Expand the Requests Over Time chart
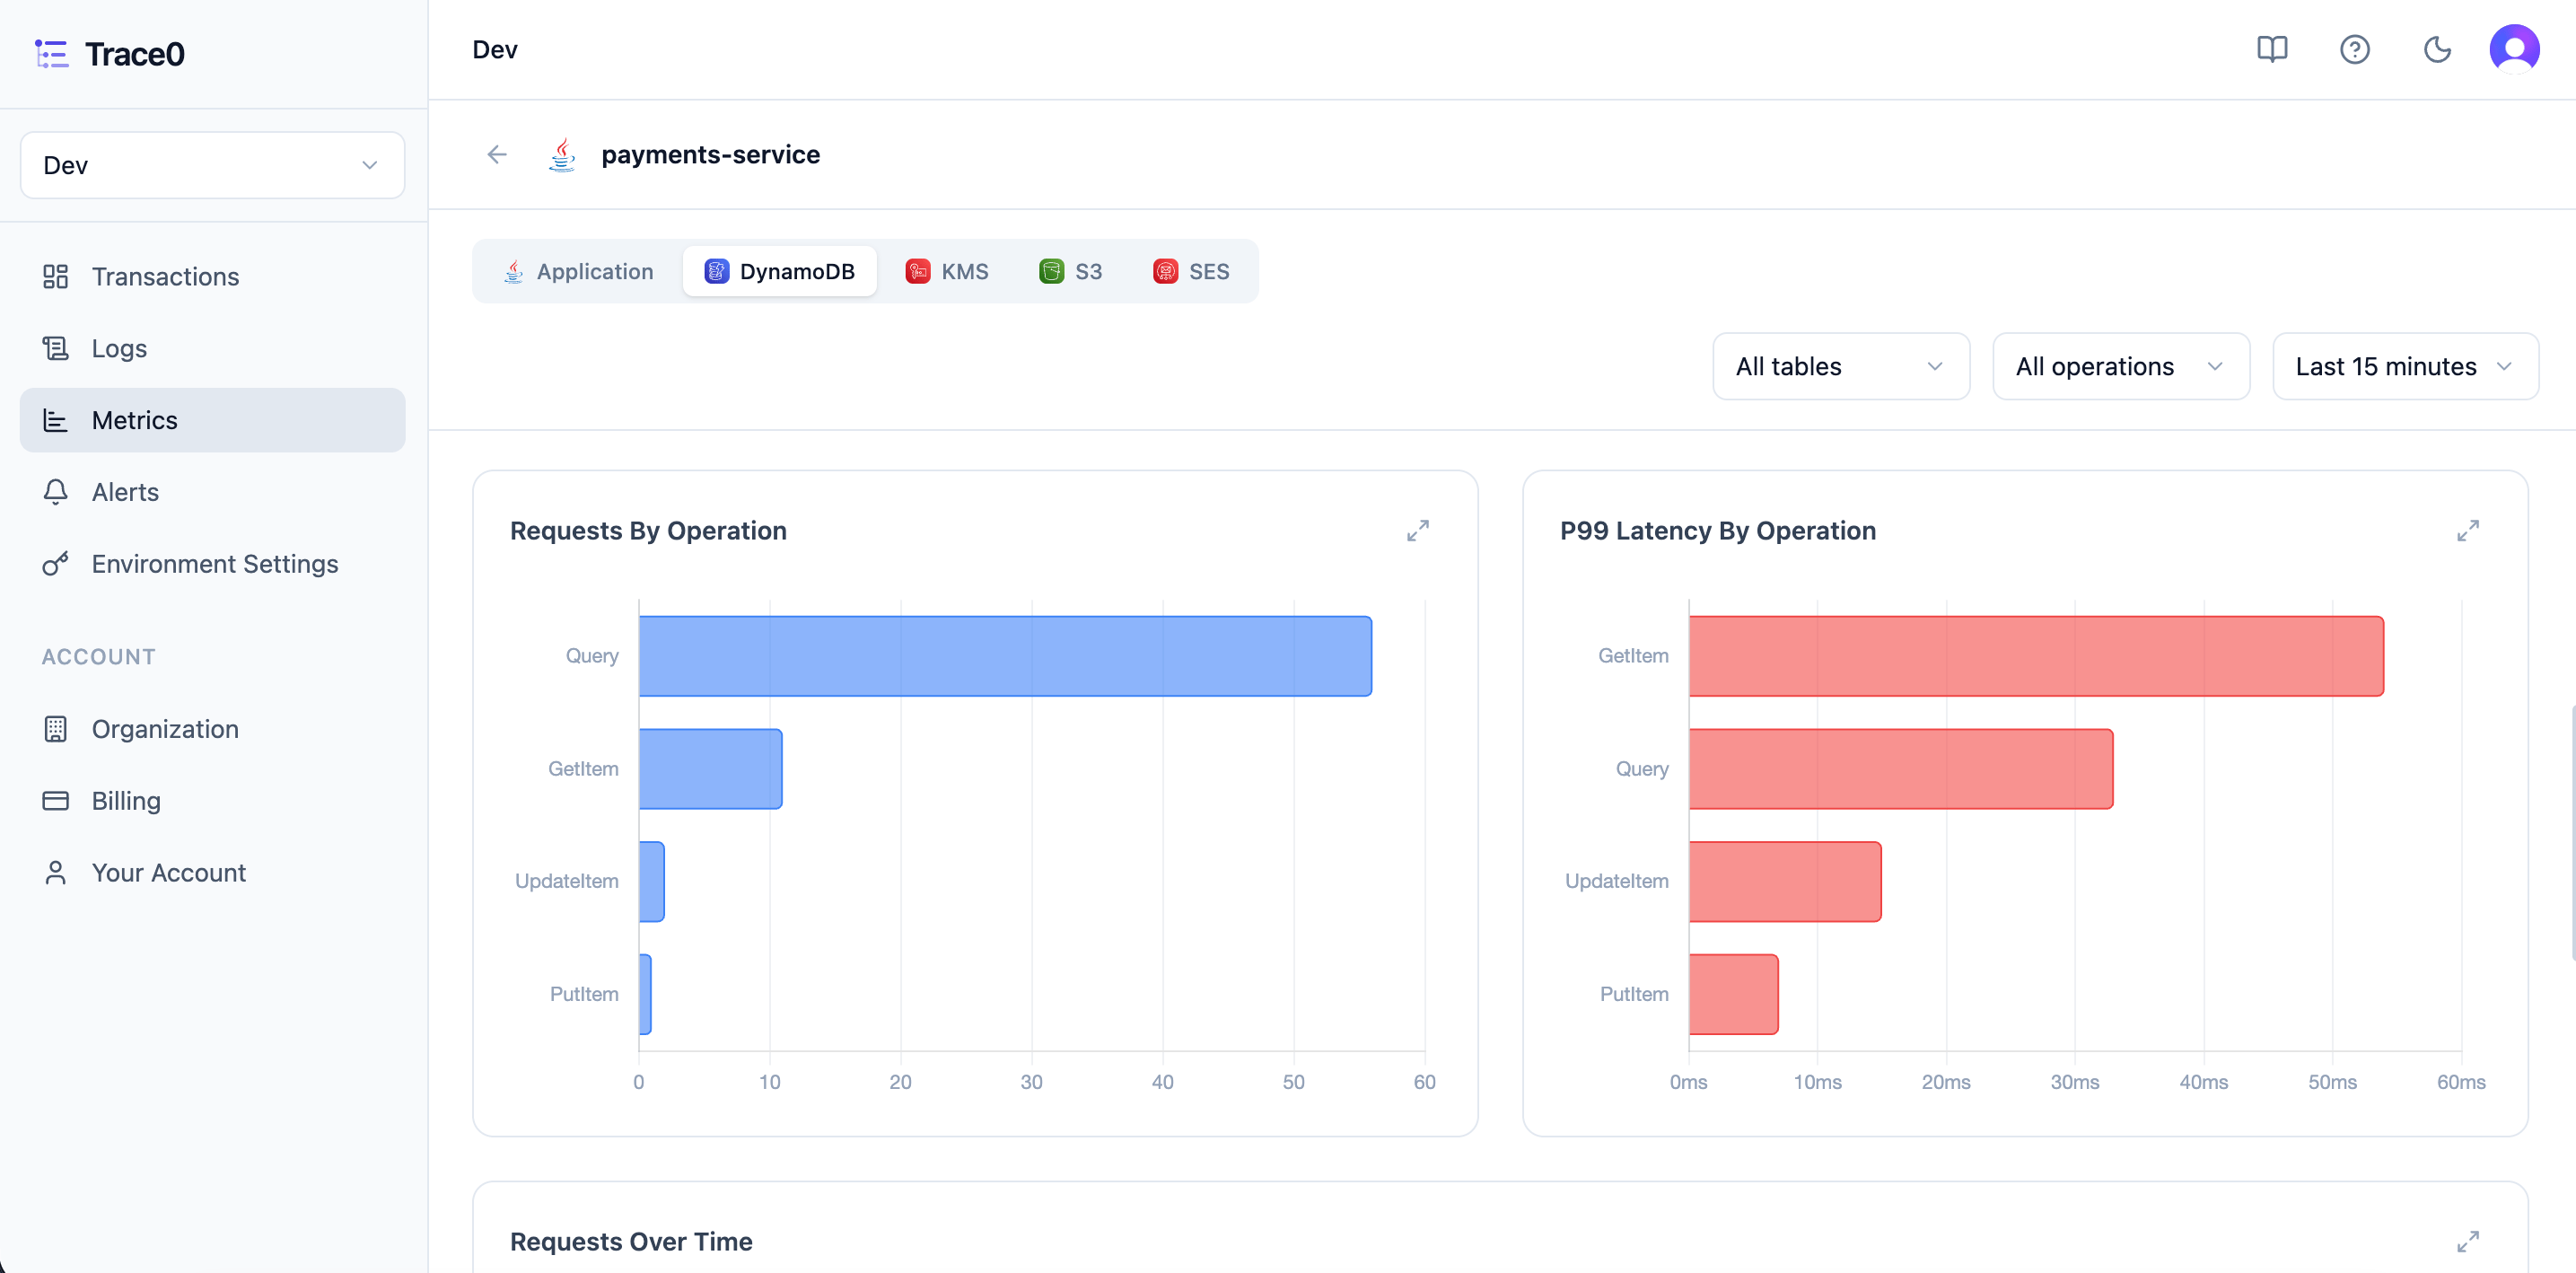2576x1273 pixels. (x=2467, y=1241)
